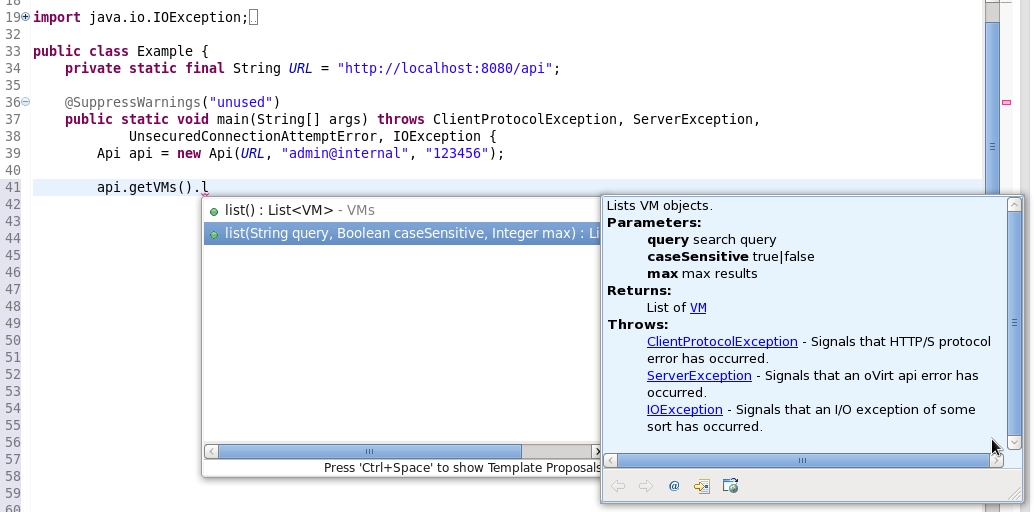Expand the folded import block at line 19
Viewport: 1034px width, 512px height.
(x=26, y=17)
